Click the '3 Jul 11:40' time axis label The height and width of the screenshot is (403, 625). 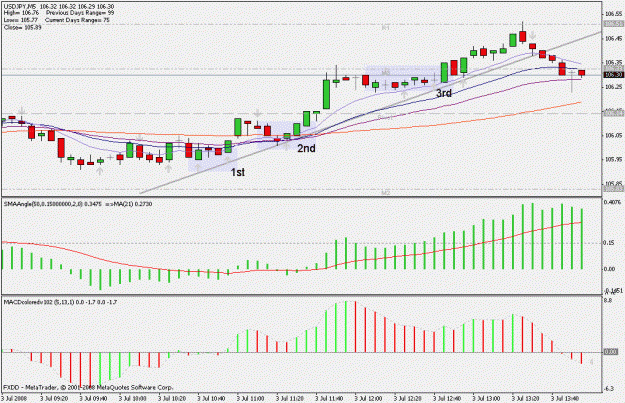[x=329, y=398]
